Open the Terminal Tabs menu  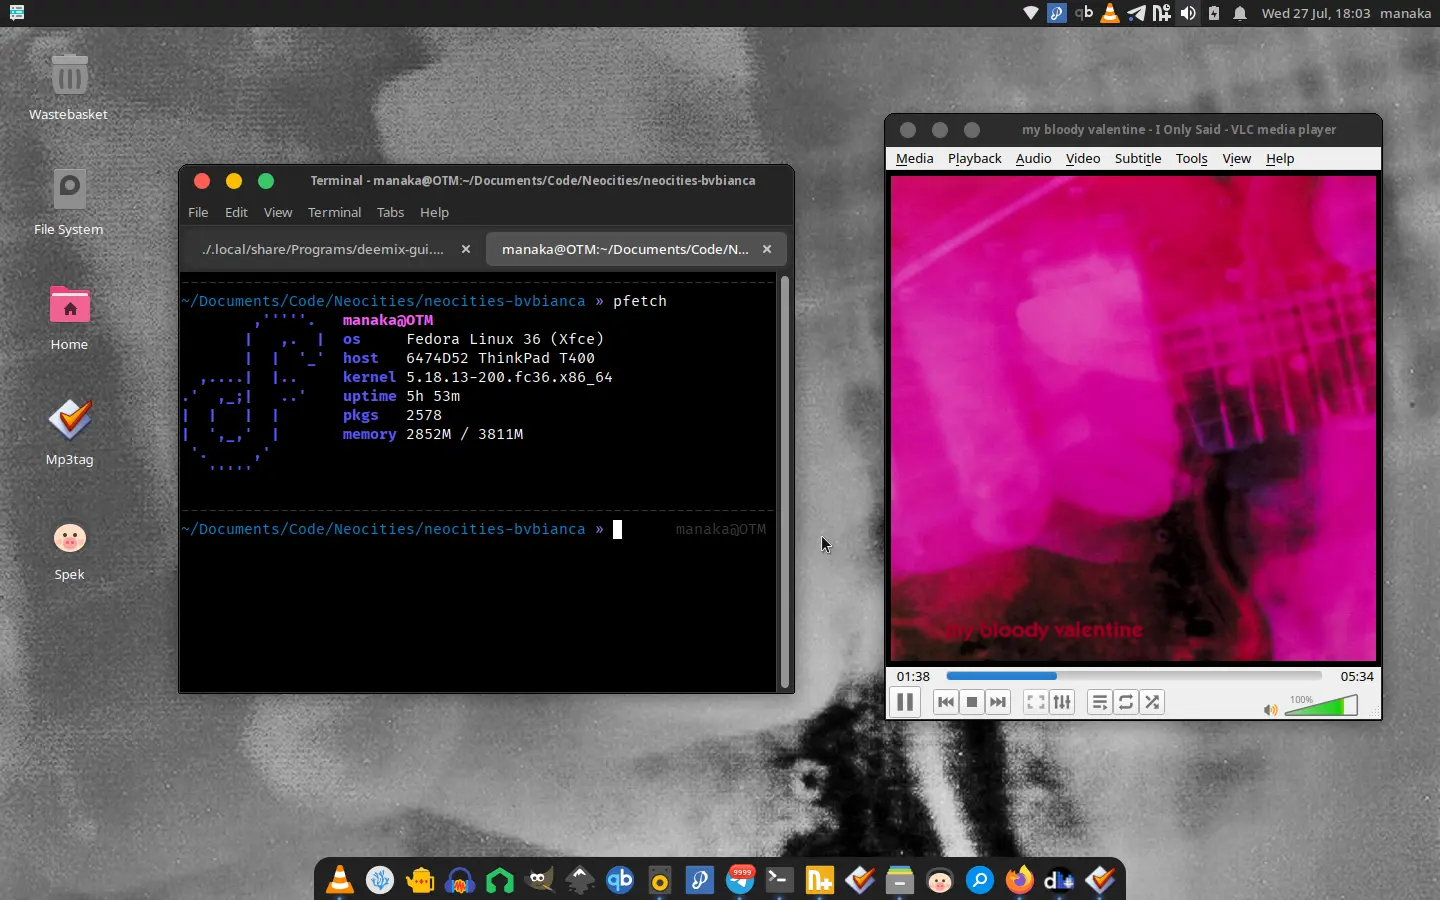(x=390, y=212)
